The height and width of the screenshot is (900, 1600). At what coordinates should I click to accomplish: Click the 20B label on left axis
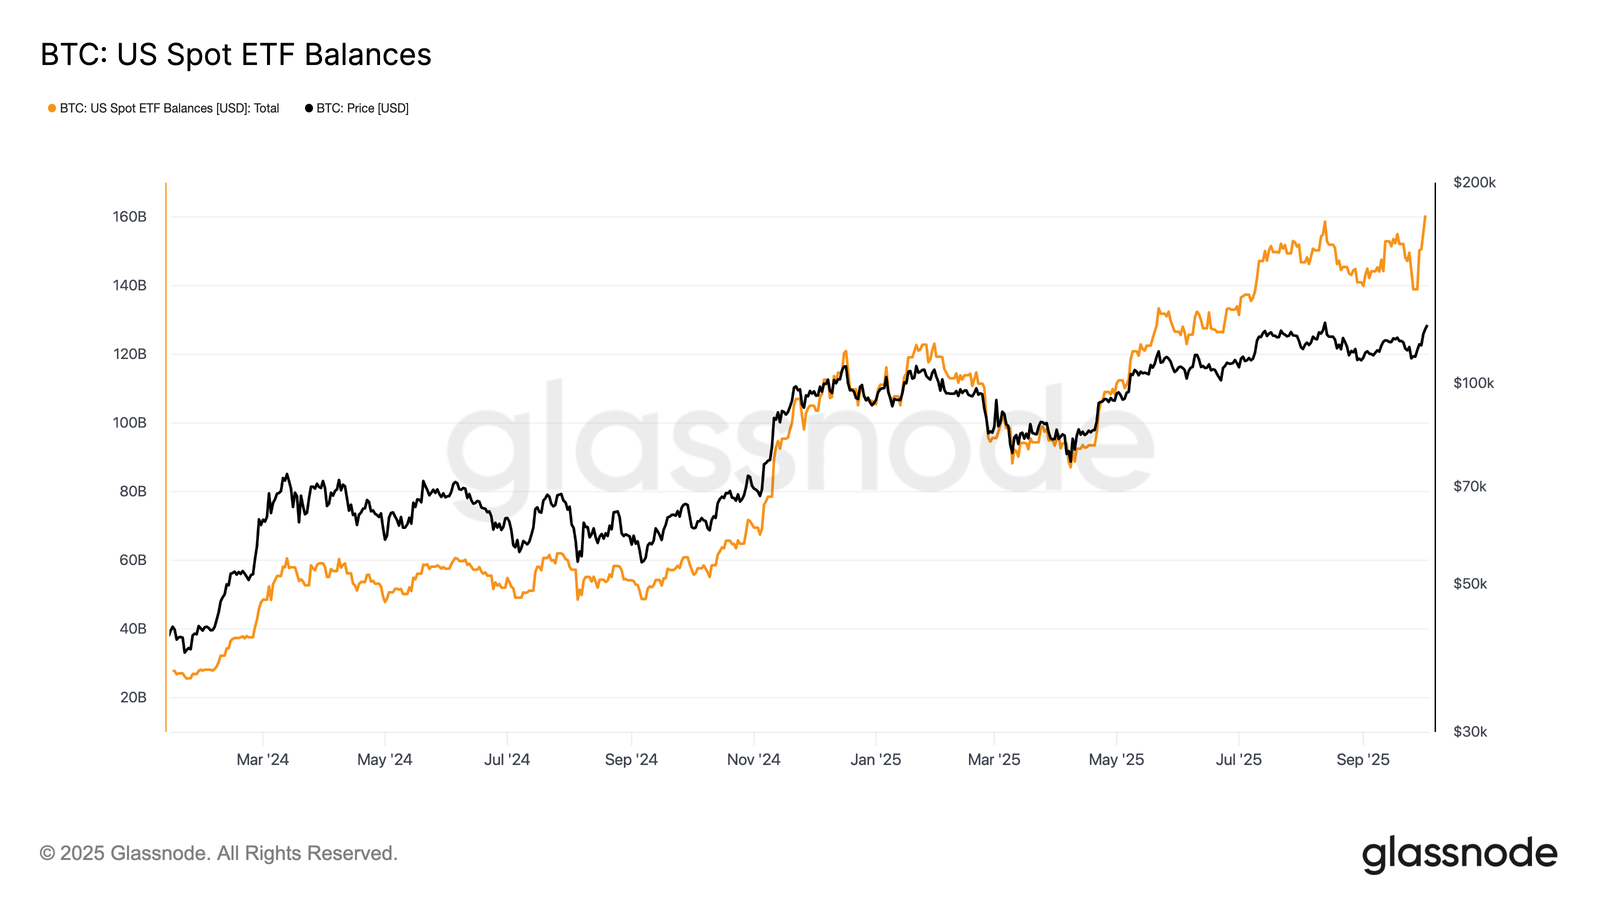click(x=133, y=697)
